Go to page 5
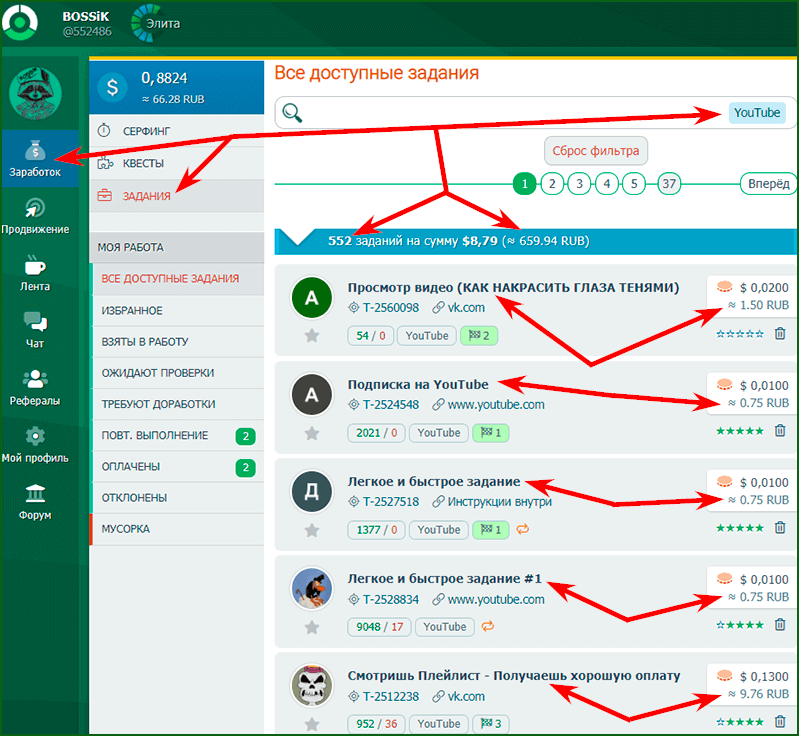Image resolution: width=799 pixels, height=736 pixels. coord(634,183)
